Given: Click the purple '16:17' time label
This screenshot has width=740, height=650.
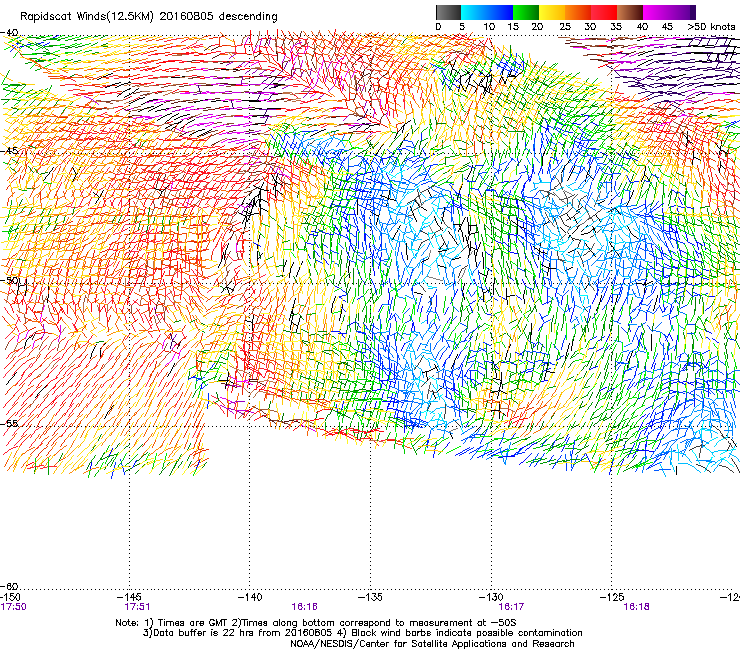Looking at the screenshot, I should coord(511,607).
